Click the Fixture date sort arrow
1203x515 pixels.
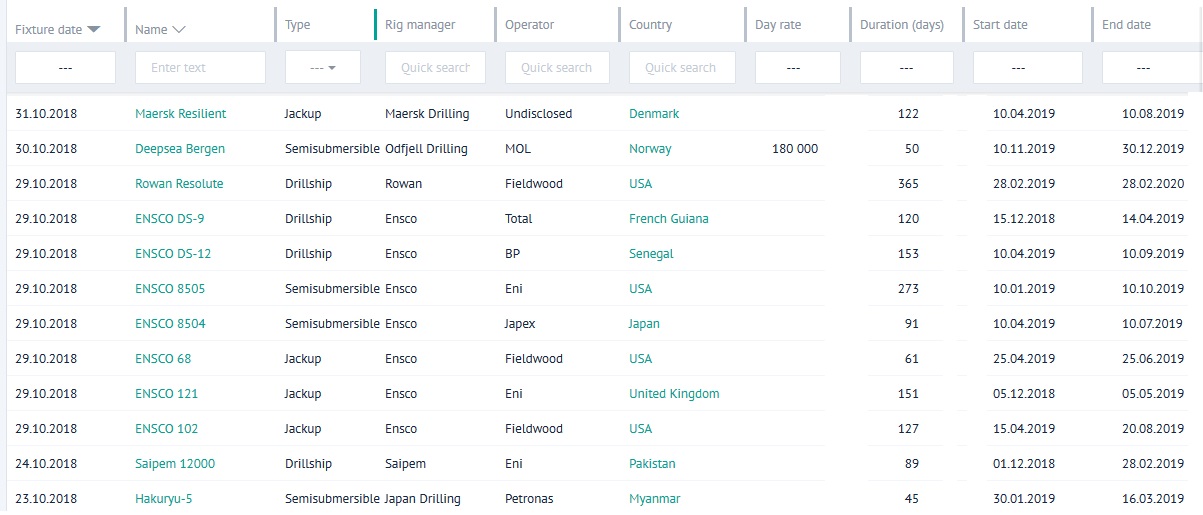[x=94, y=30]
